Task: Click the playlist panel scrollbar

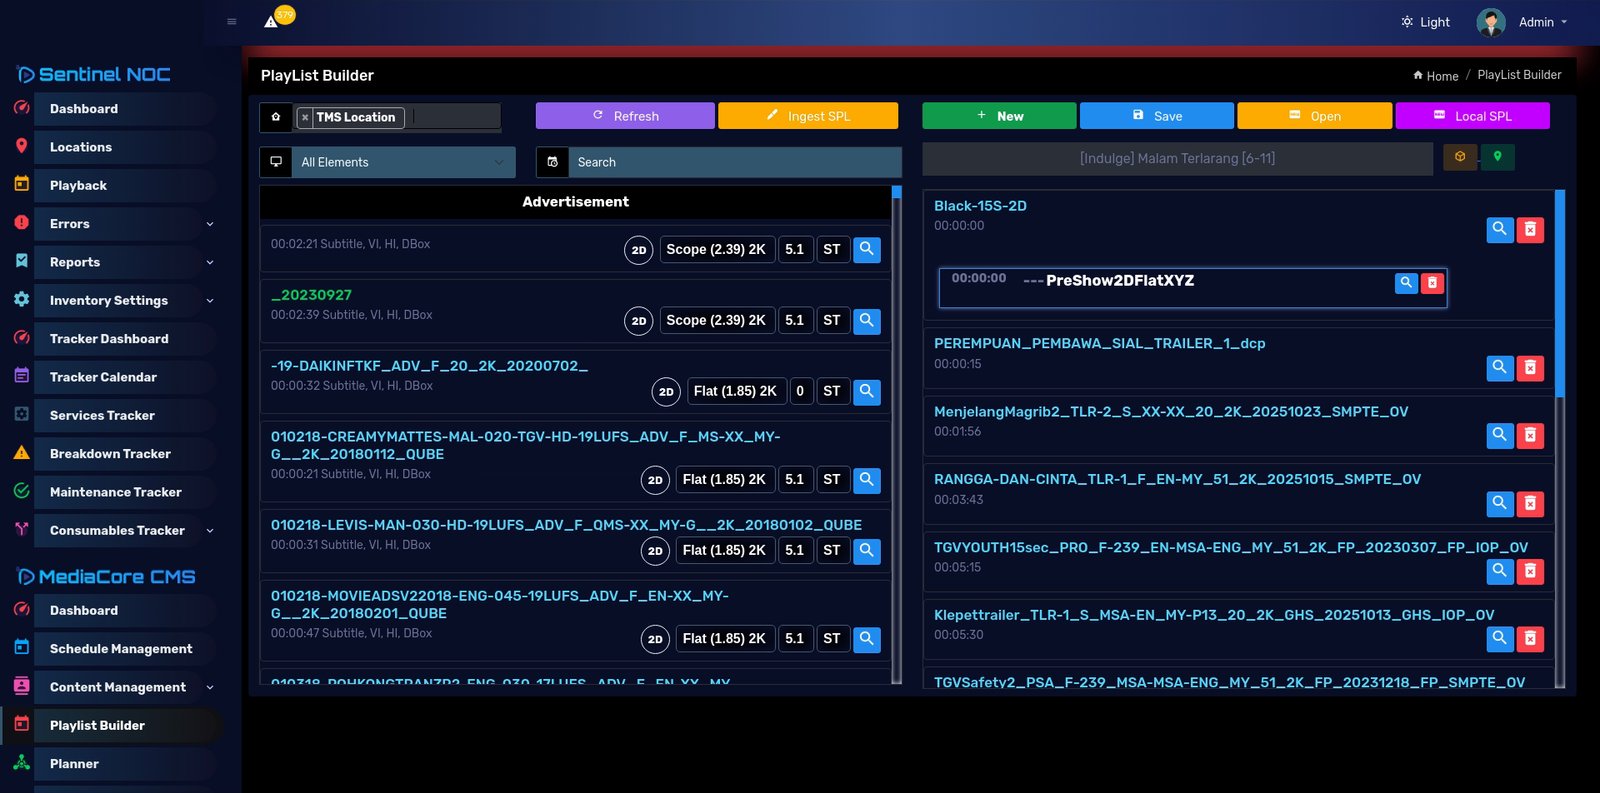Action: click(x=1560, y=293)
